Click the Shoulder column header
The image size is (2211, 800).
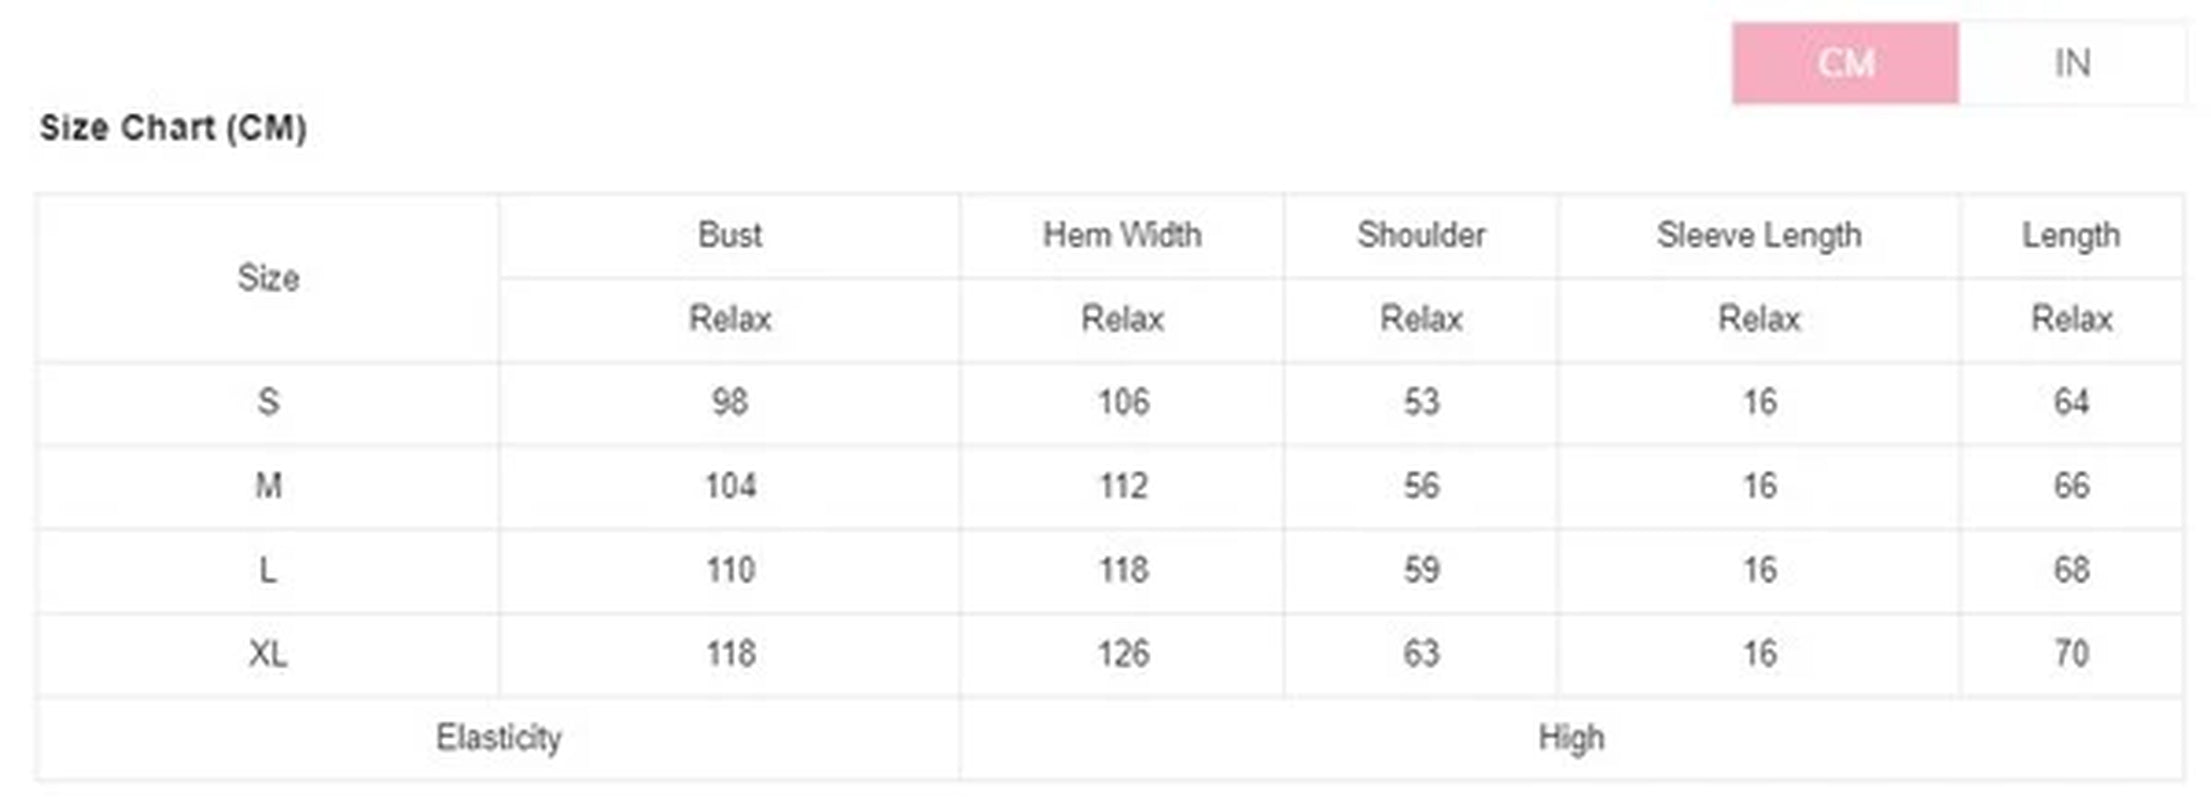(x=1421, y=235)
